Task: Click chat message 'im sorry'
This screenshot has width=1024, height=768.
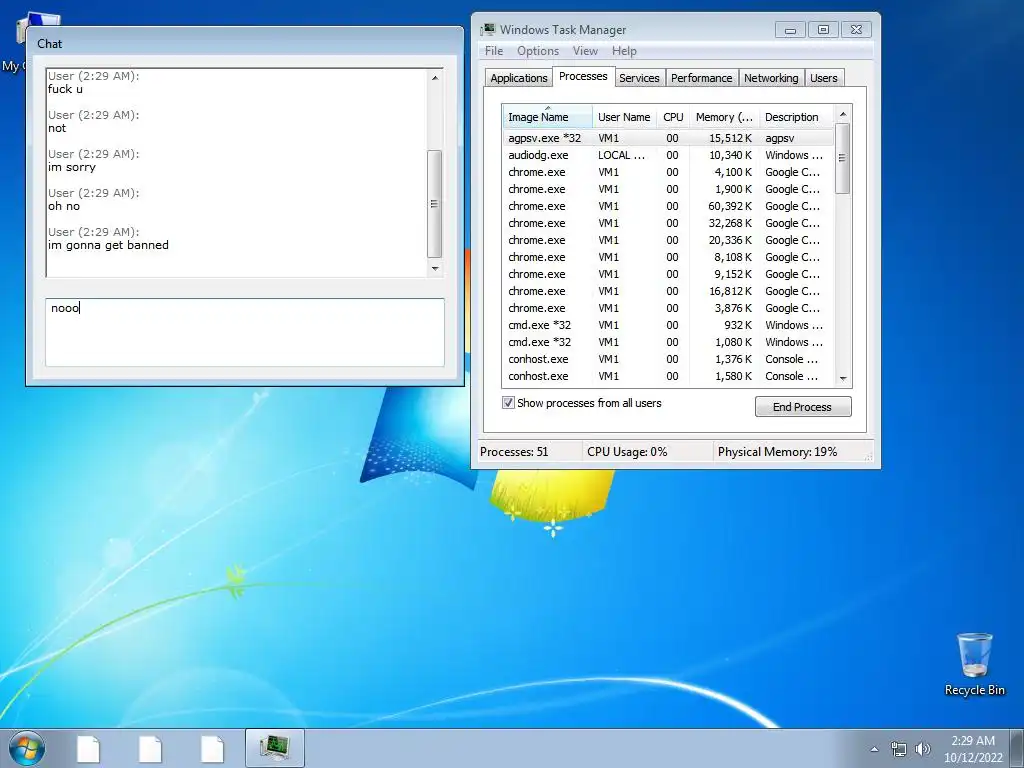Action: click(72, 167)
